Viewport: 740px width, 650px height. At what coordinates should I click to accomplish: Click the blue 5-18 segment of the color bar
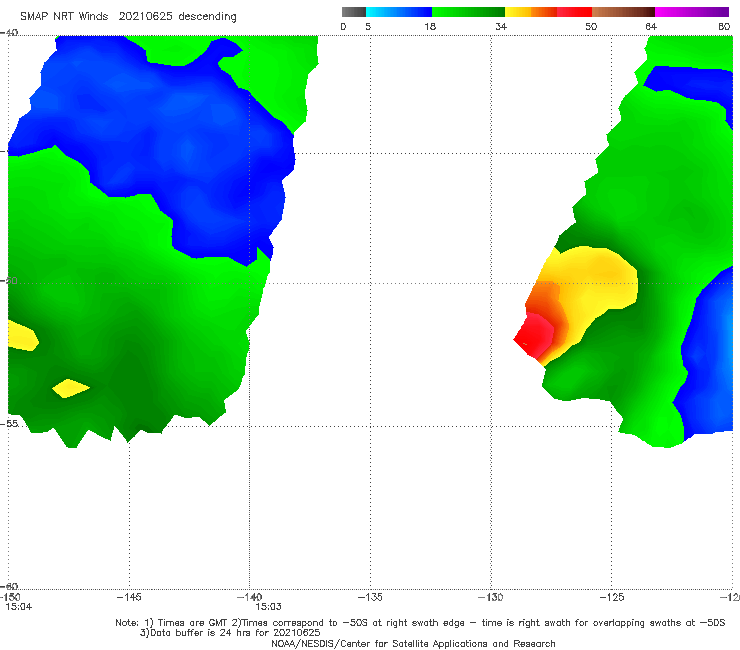pyautogui.click(x=399, y=12)
